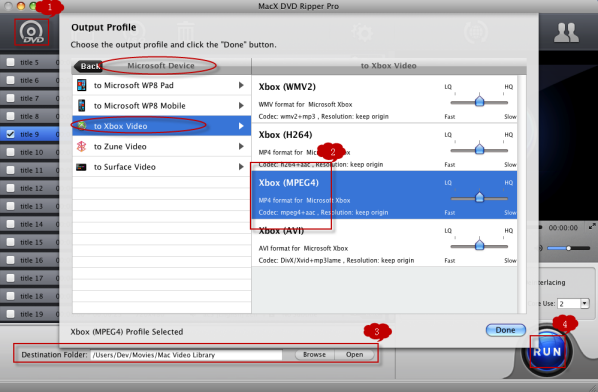The height and width of the screenshot is (392, 598).
Task: Adjust the preview volume slider
Action: (x=568, y=248)
